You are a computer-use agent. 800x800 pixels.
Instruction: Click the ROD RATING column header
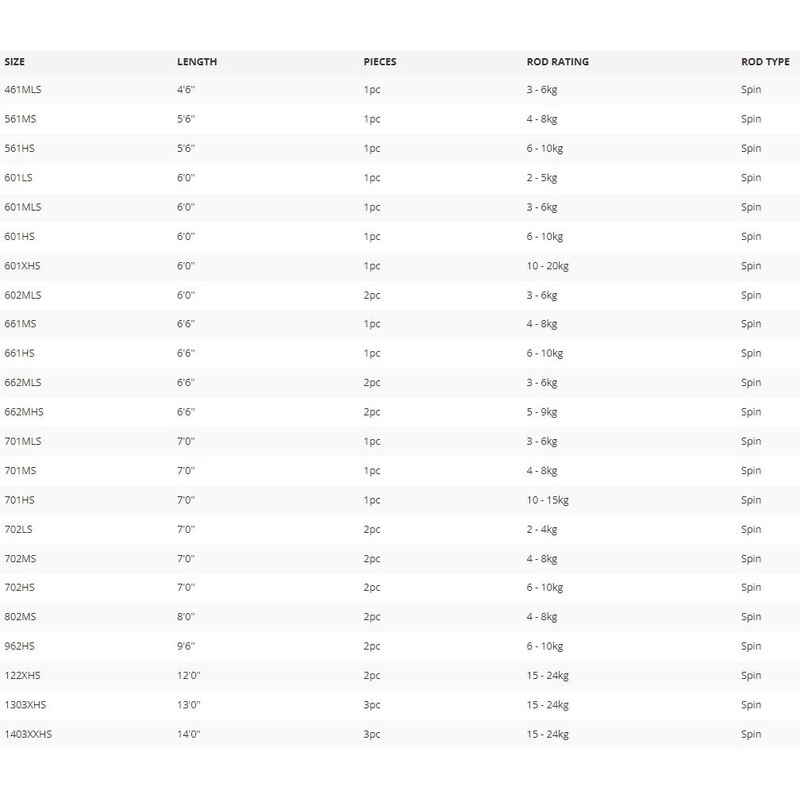pyautogui.click(x=557, y=62)
